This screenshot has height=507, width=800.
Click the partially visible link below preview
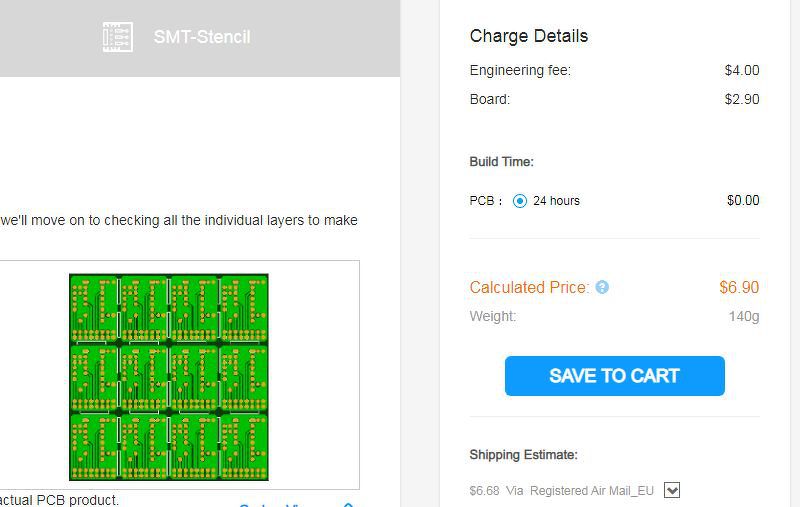[290, 503]
